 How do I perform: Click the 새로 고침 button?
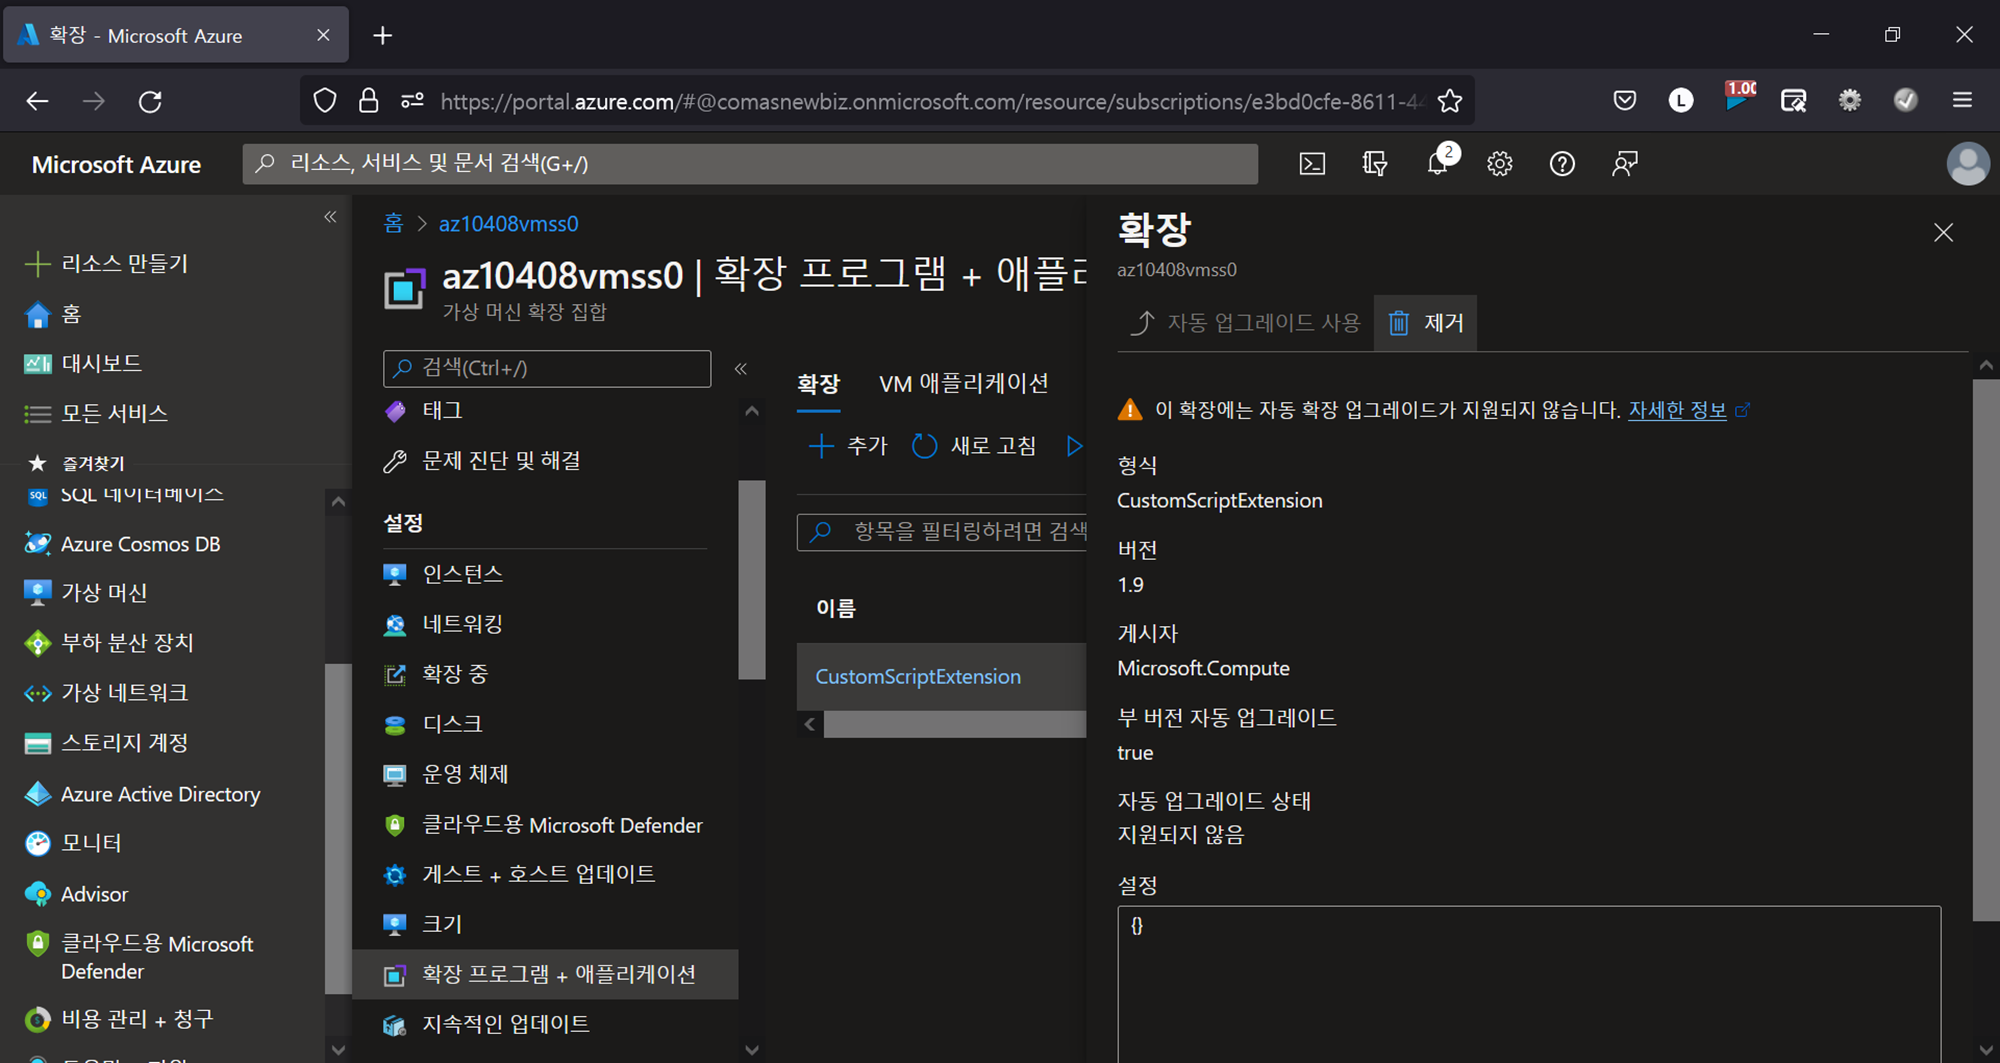[974, 446]
